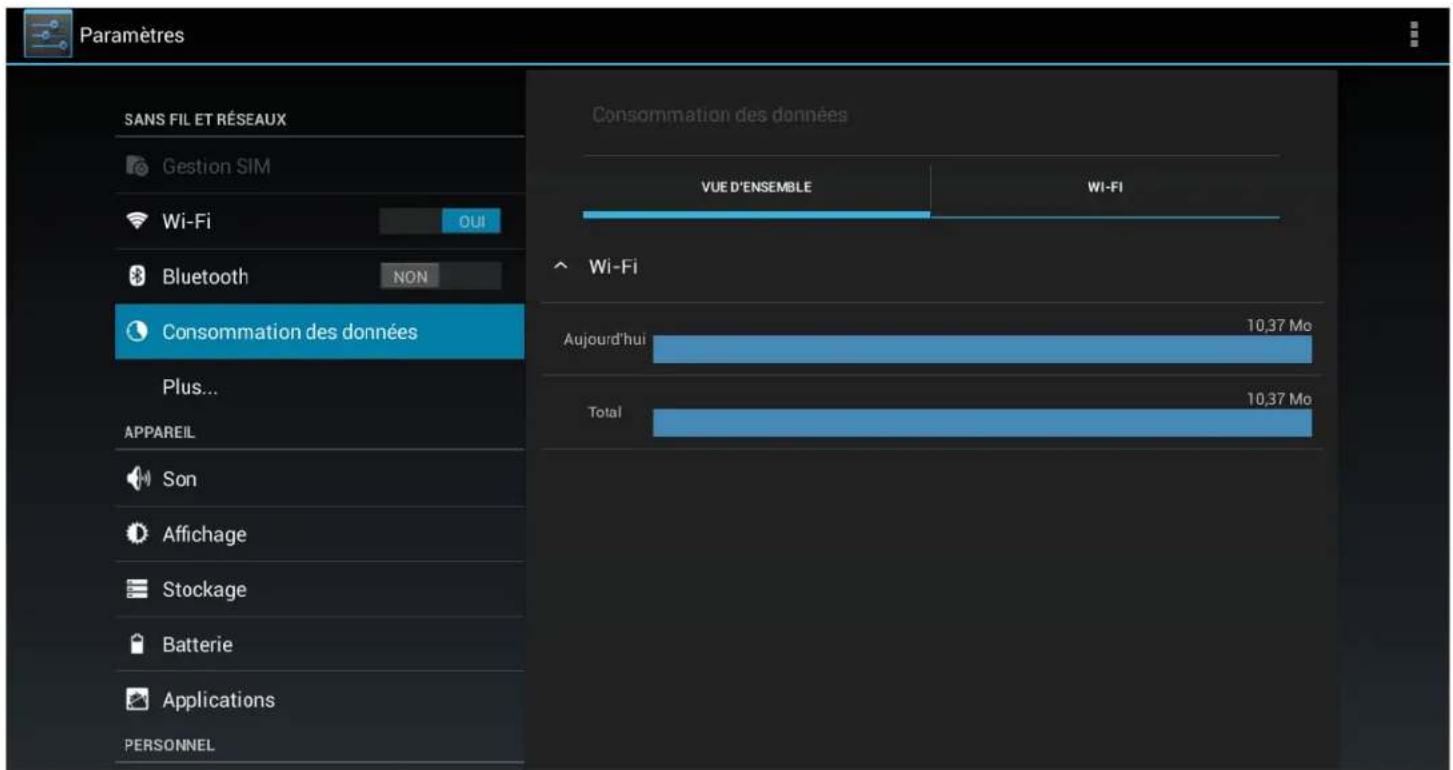Open the overflow menu (three dots)
1453x770 pixels.
pyautogui.click(x=1413, y=34)
